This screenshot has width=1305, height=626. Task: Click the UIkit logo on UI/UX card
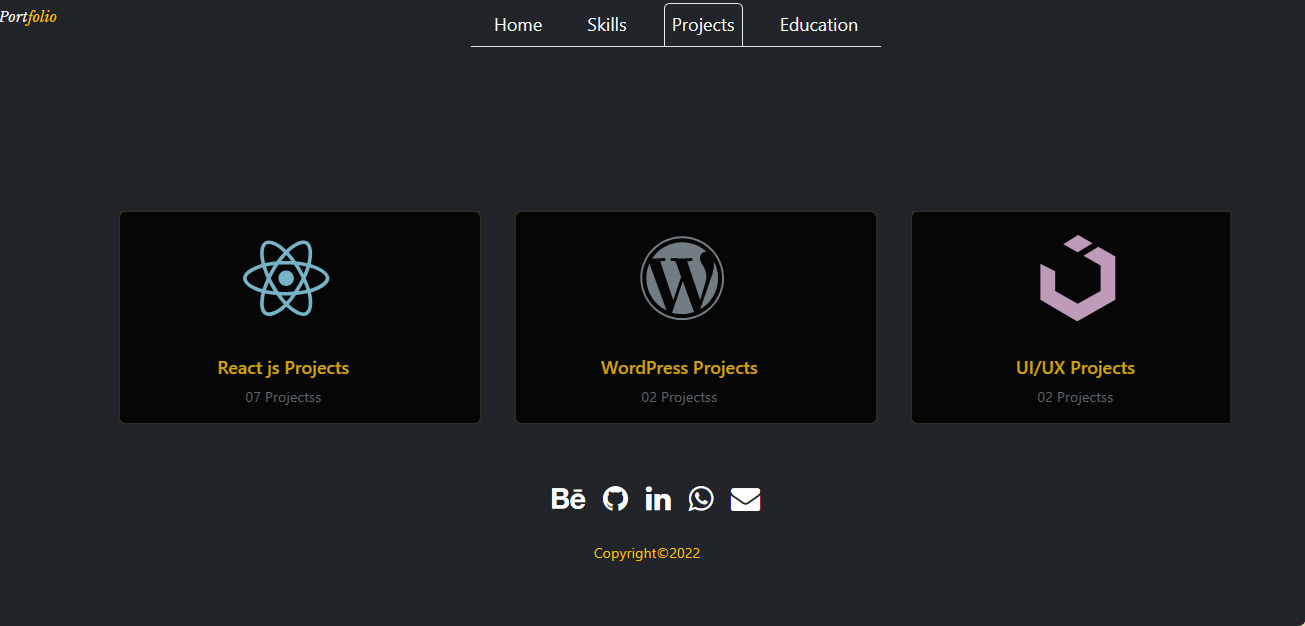[x=1077, y=278]
